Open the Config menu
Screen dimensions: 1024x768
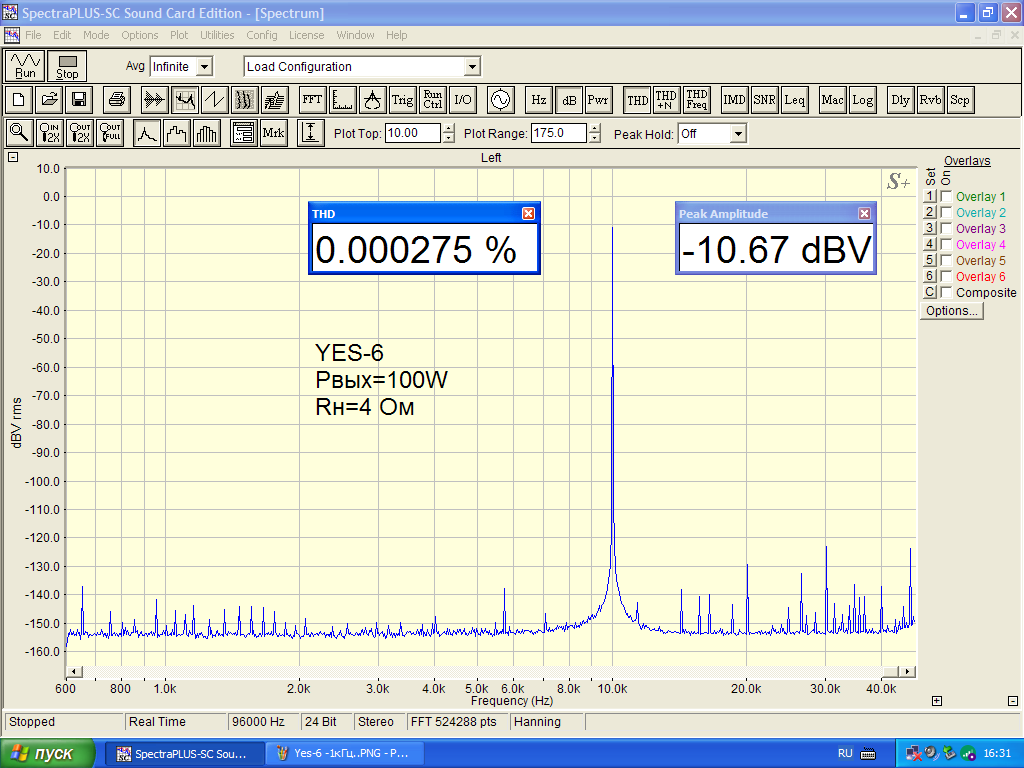[x=262, y=35]
